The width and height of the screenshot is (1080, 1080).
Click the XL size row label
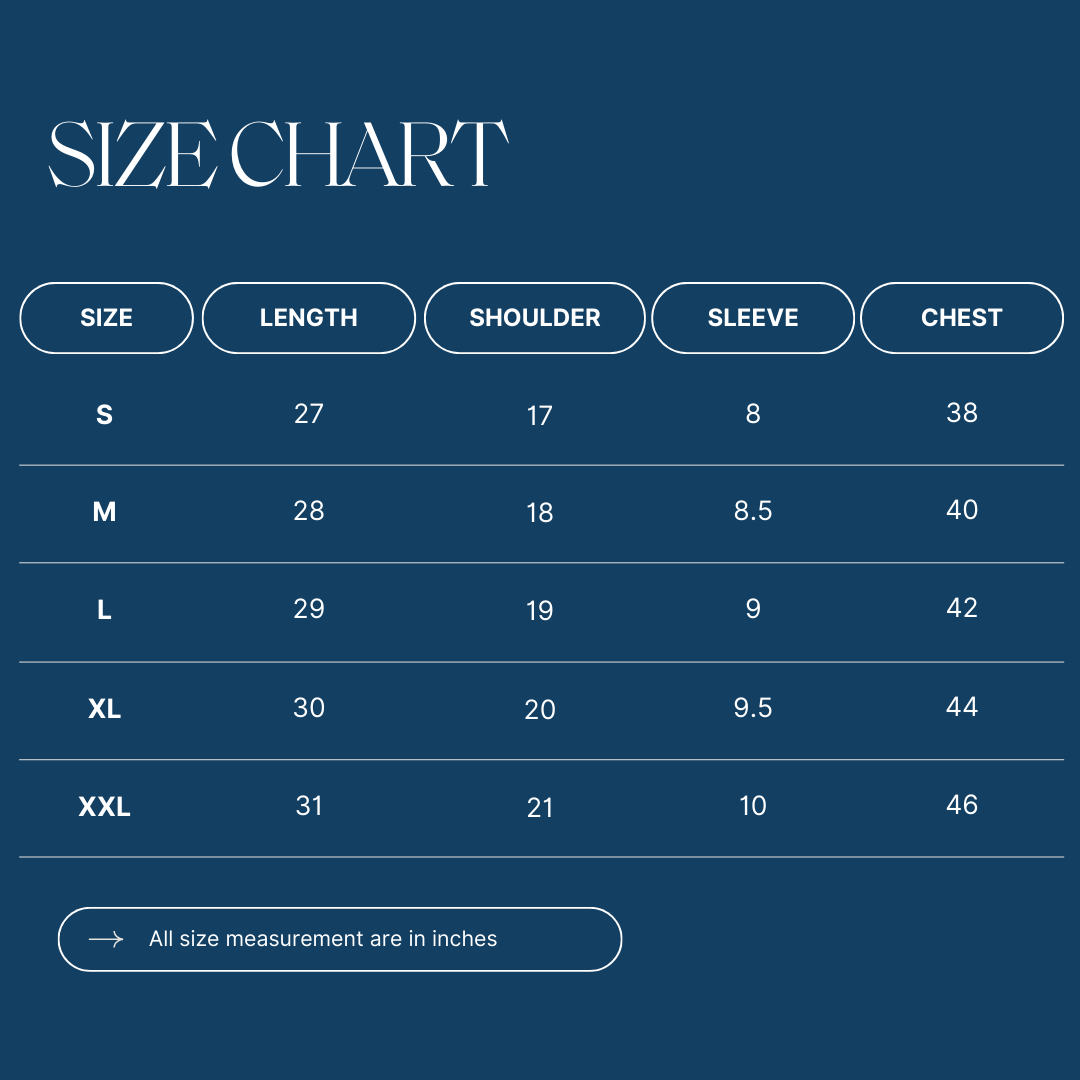point(104,709)
